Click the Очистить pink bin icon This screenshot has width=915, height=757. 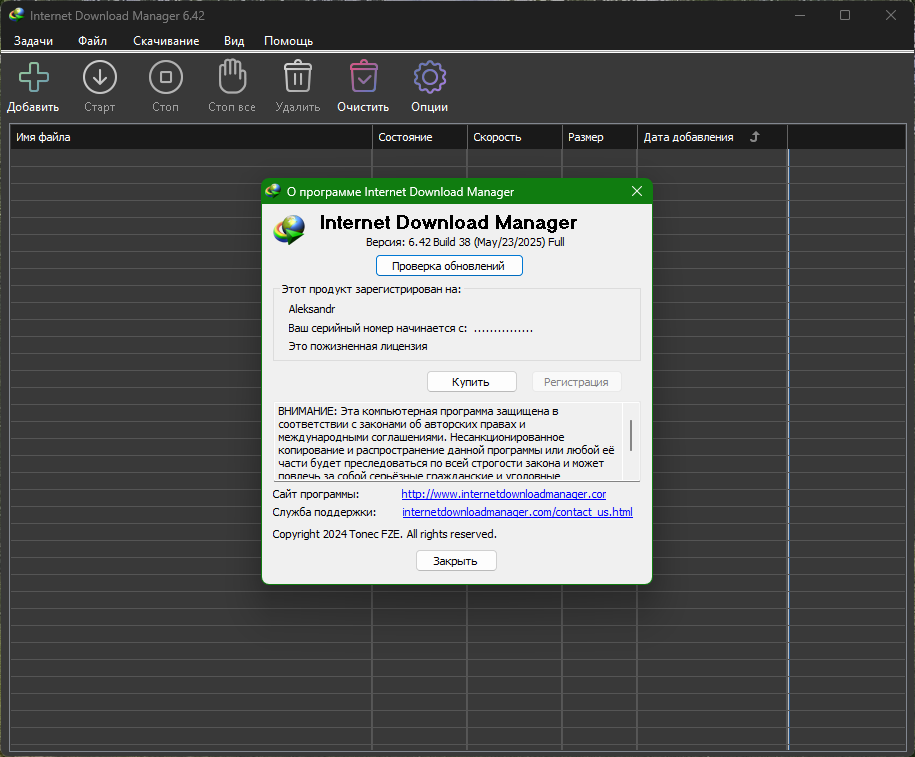point(364,76)
